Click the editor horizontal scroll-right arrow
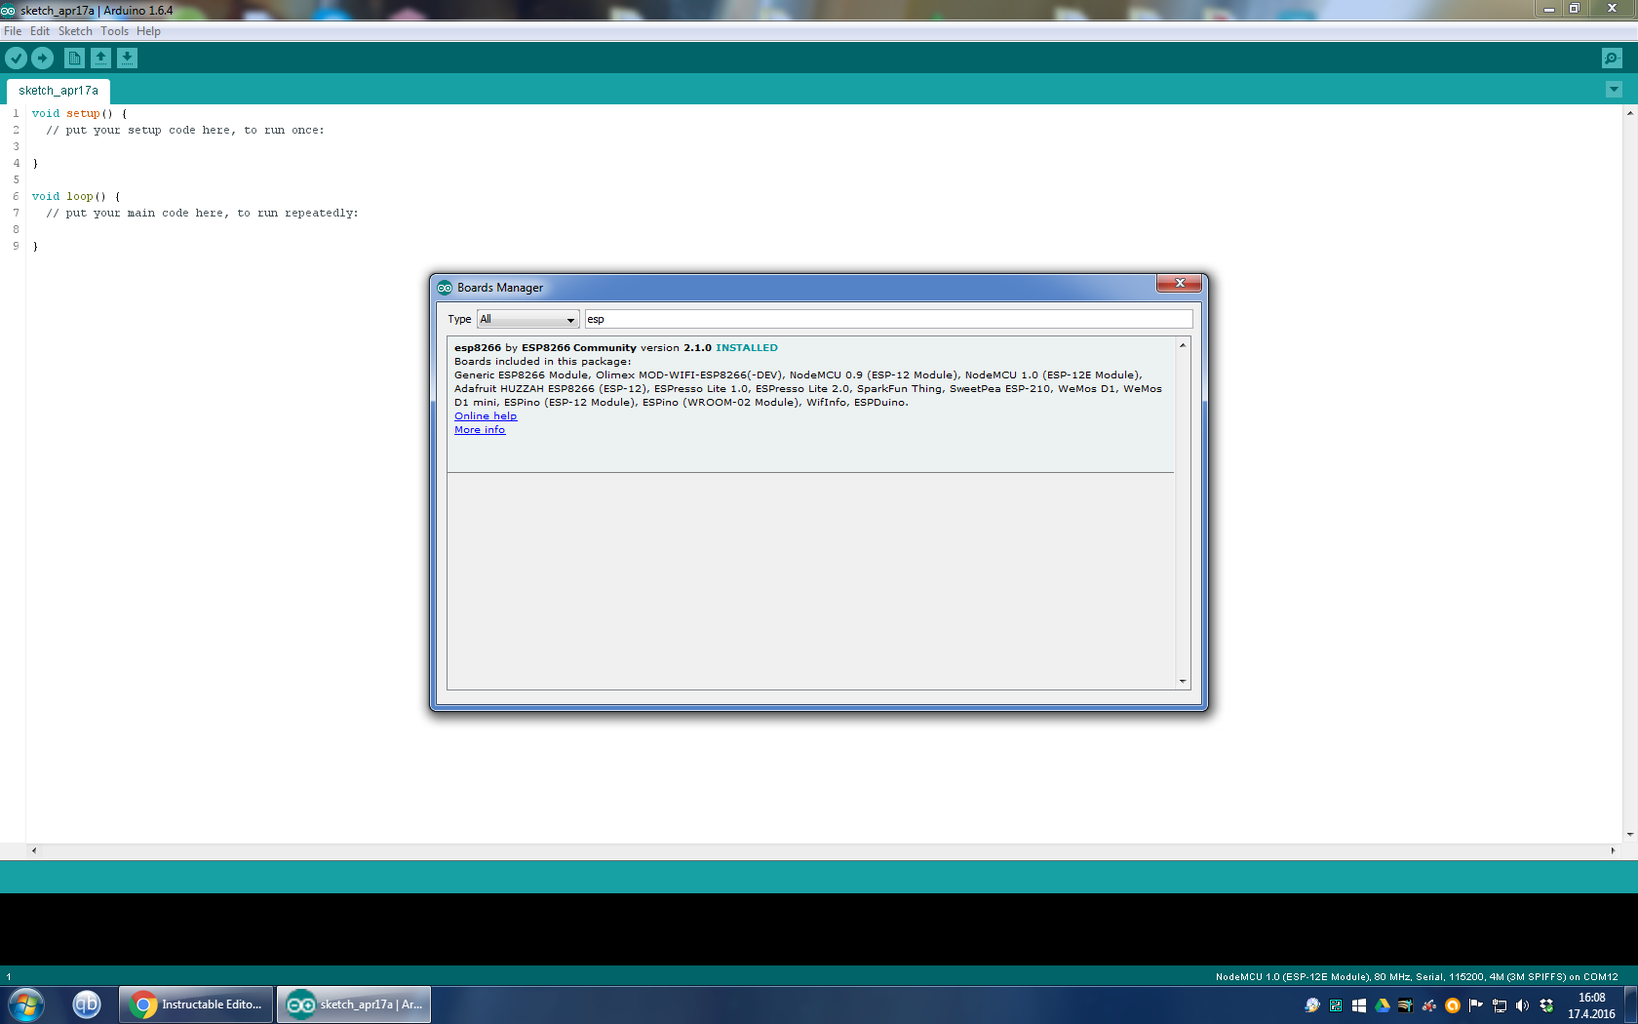This screenshot has height=1024, width=1638. pyautogui.click(x=1612, y=850)
